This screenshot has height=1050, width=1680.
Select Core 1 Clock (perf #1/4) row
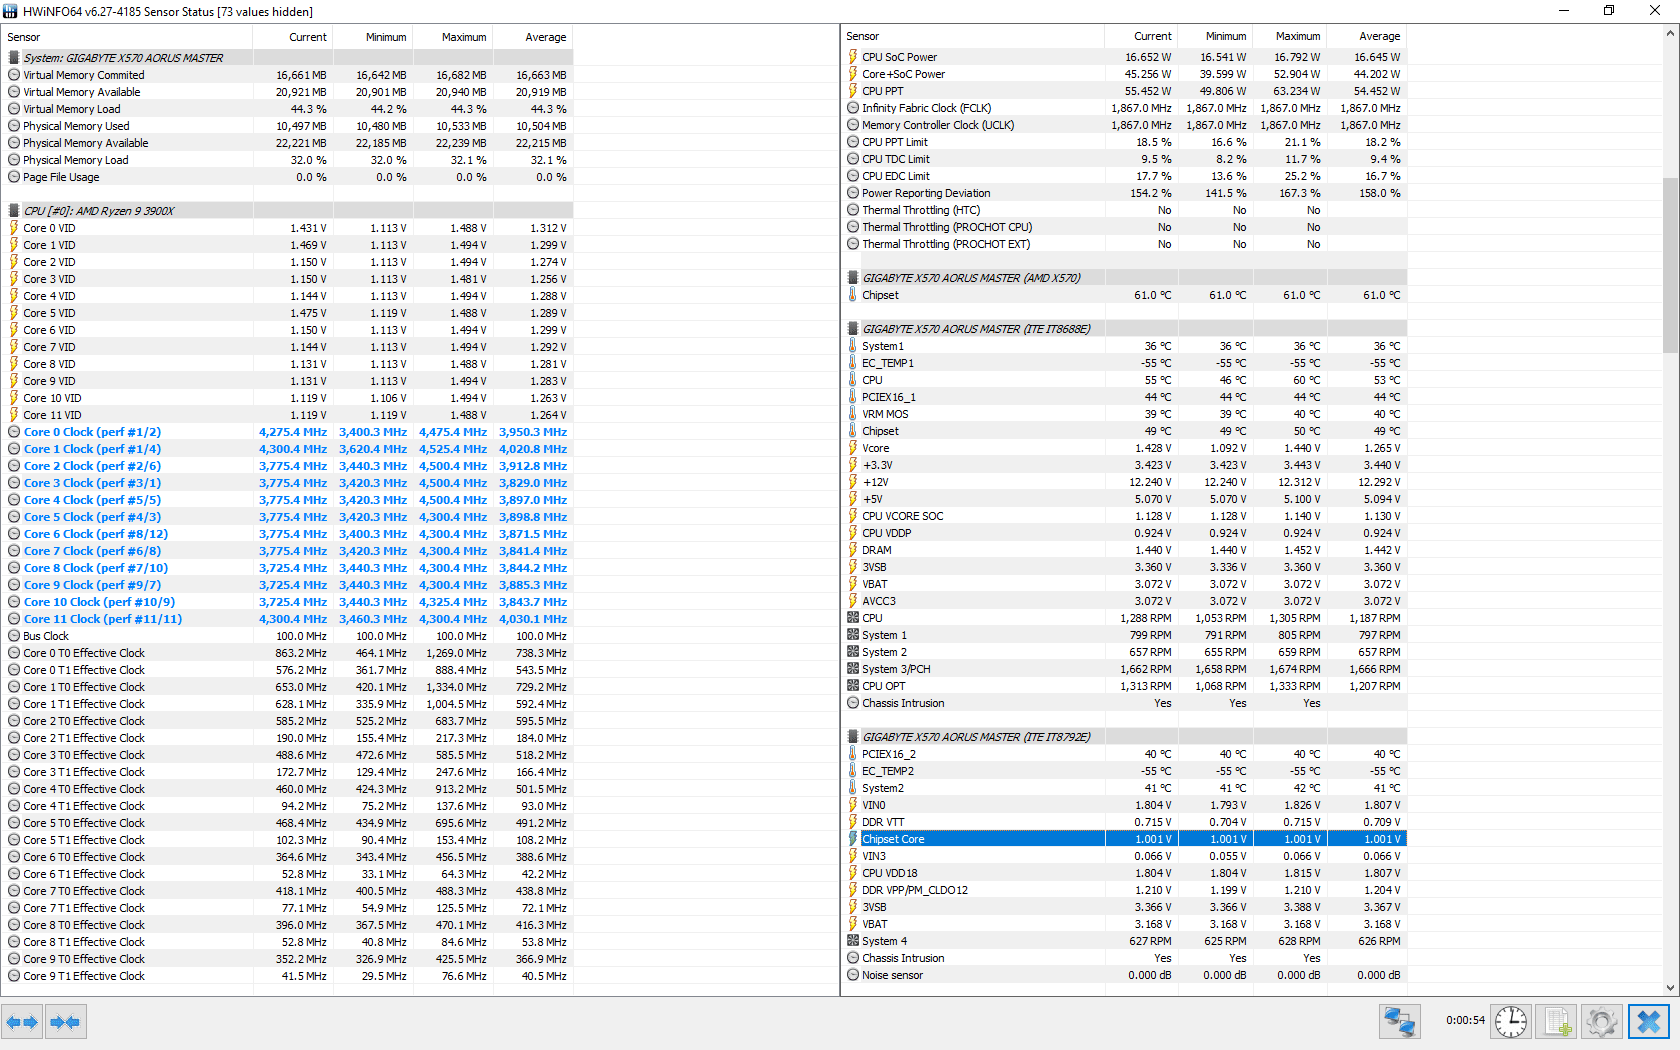[288, 449]
